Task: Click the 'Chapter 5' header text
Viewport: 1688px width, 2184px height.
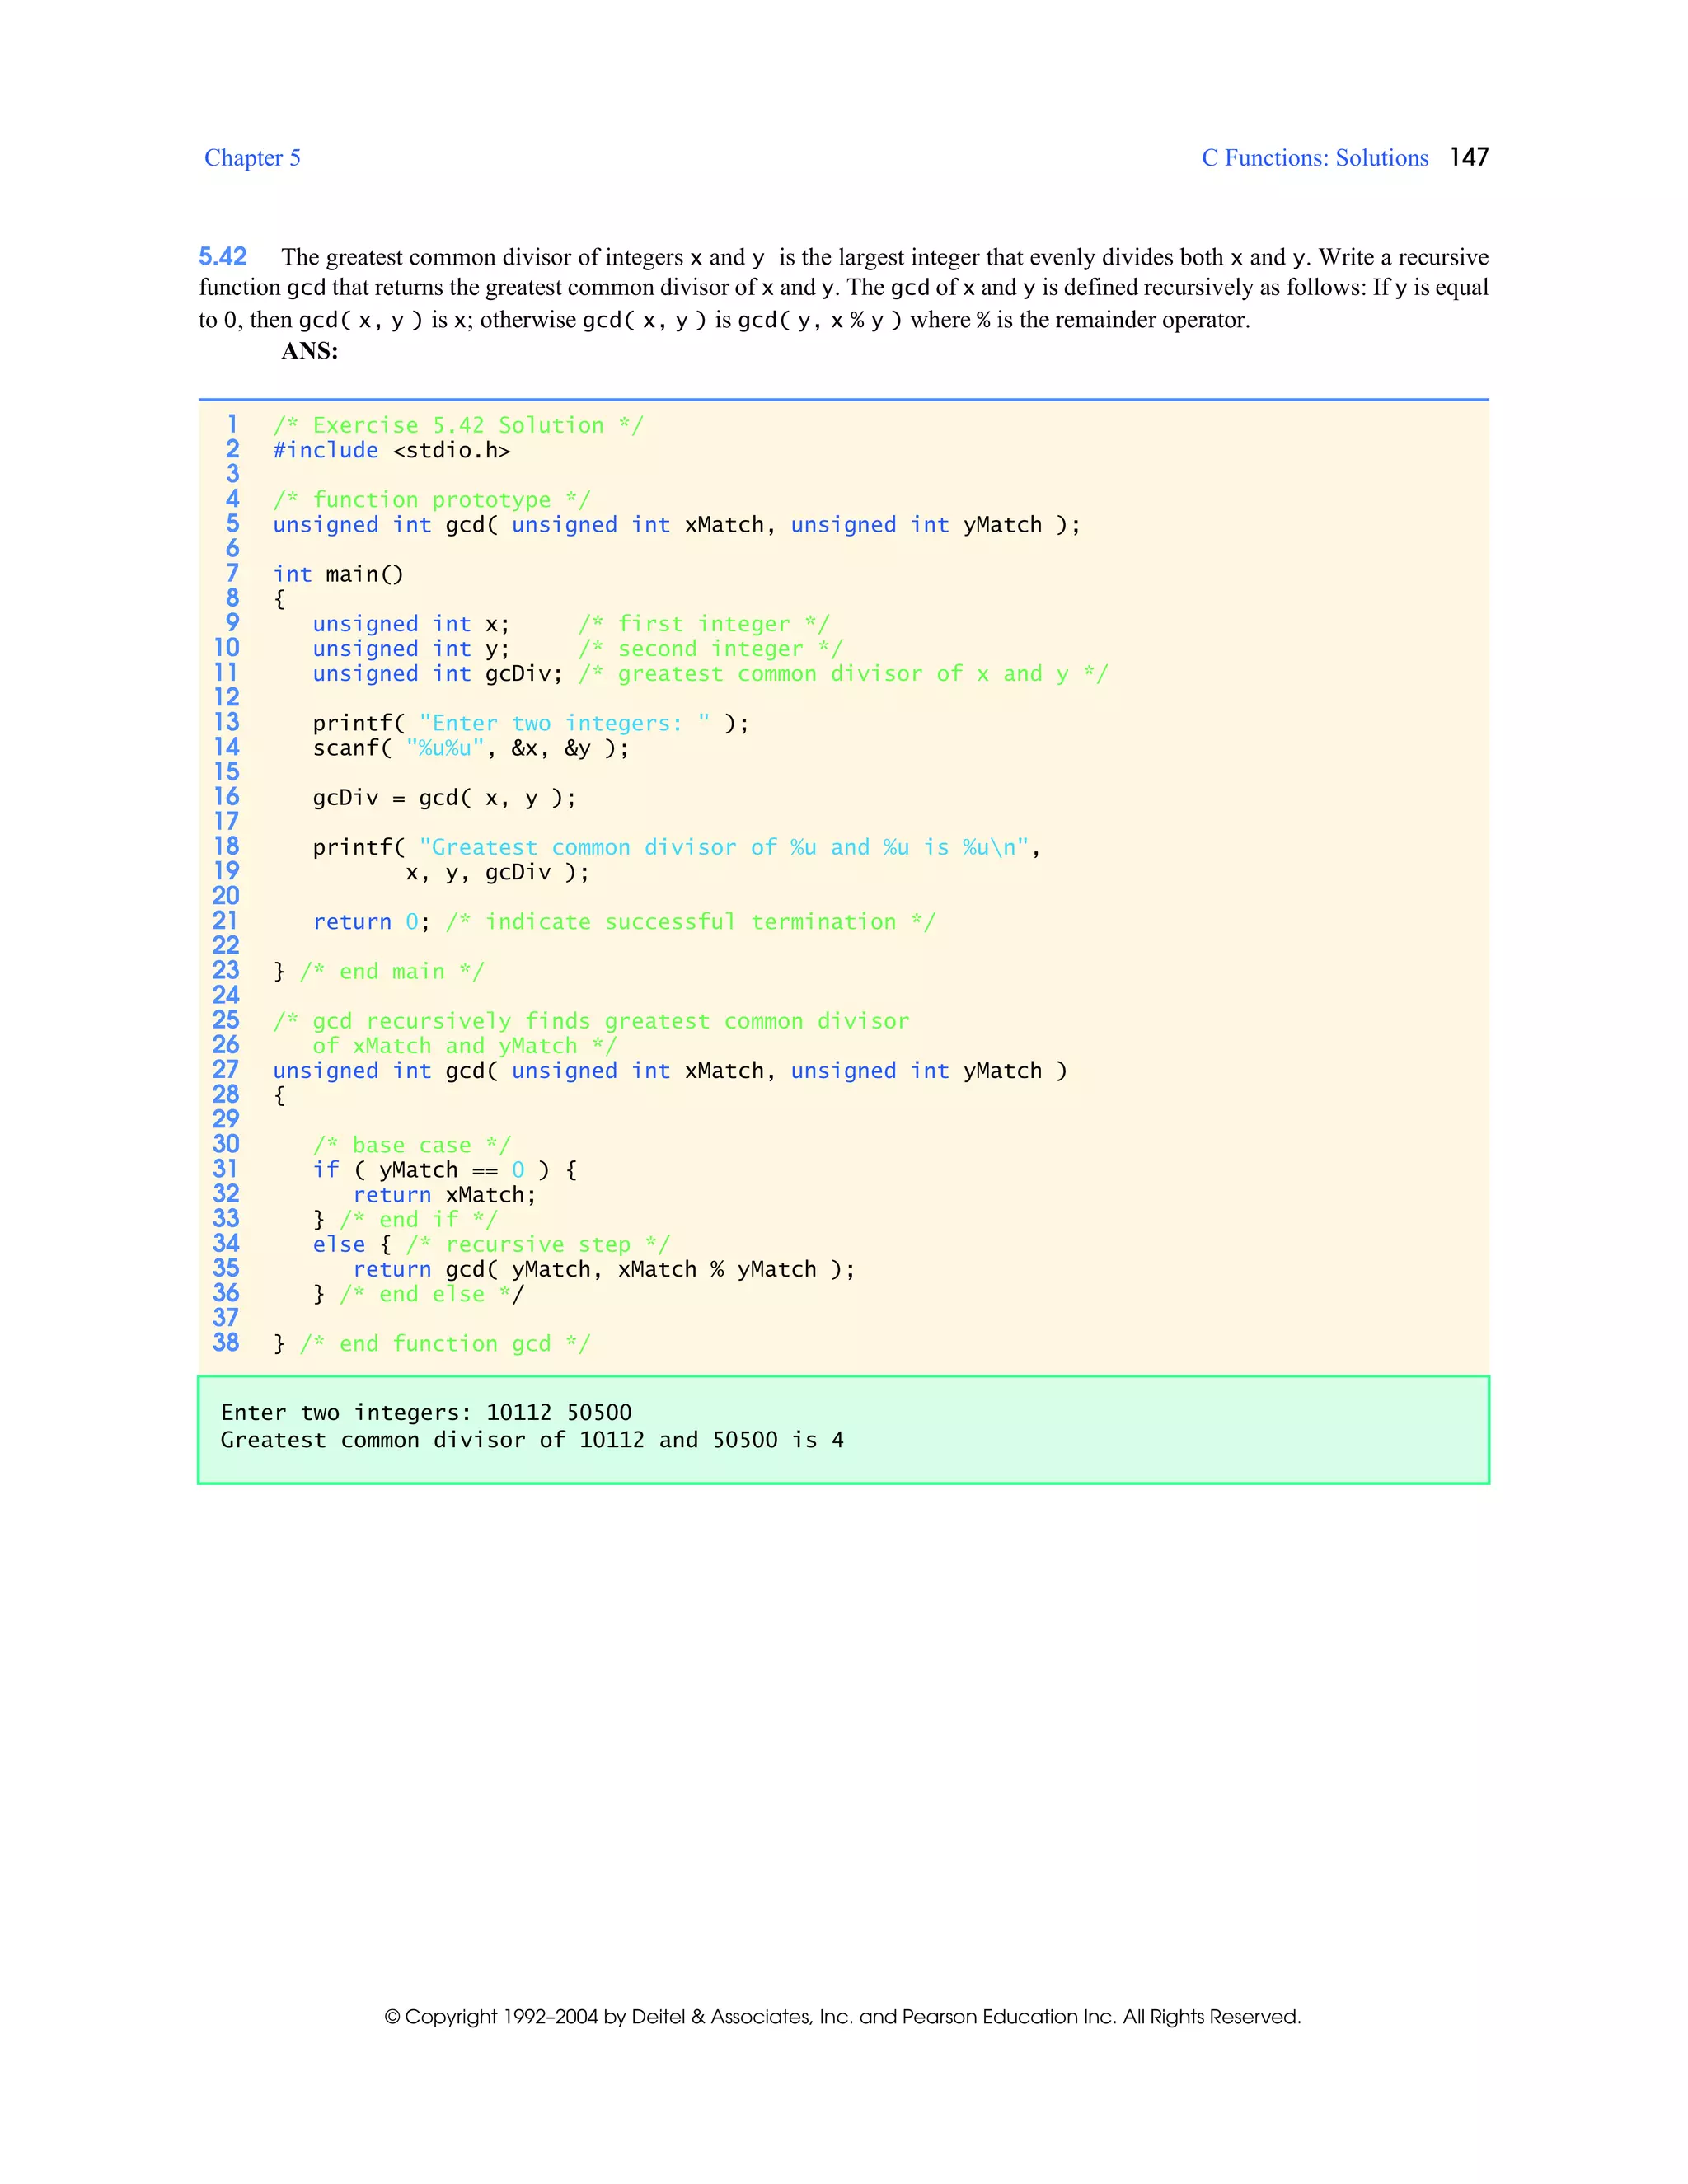Action: [252, 158]
